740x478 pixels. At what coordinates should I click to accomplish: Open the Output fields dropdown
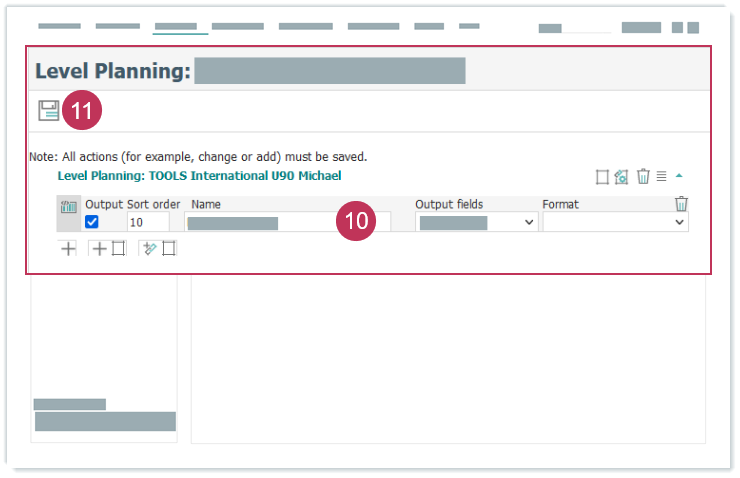tap(476, 222)
